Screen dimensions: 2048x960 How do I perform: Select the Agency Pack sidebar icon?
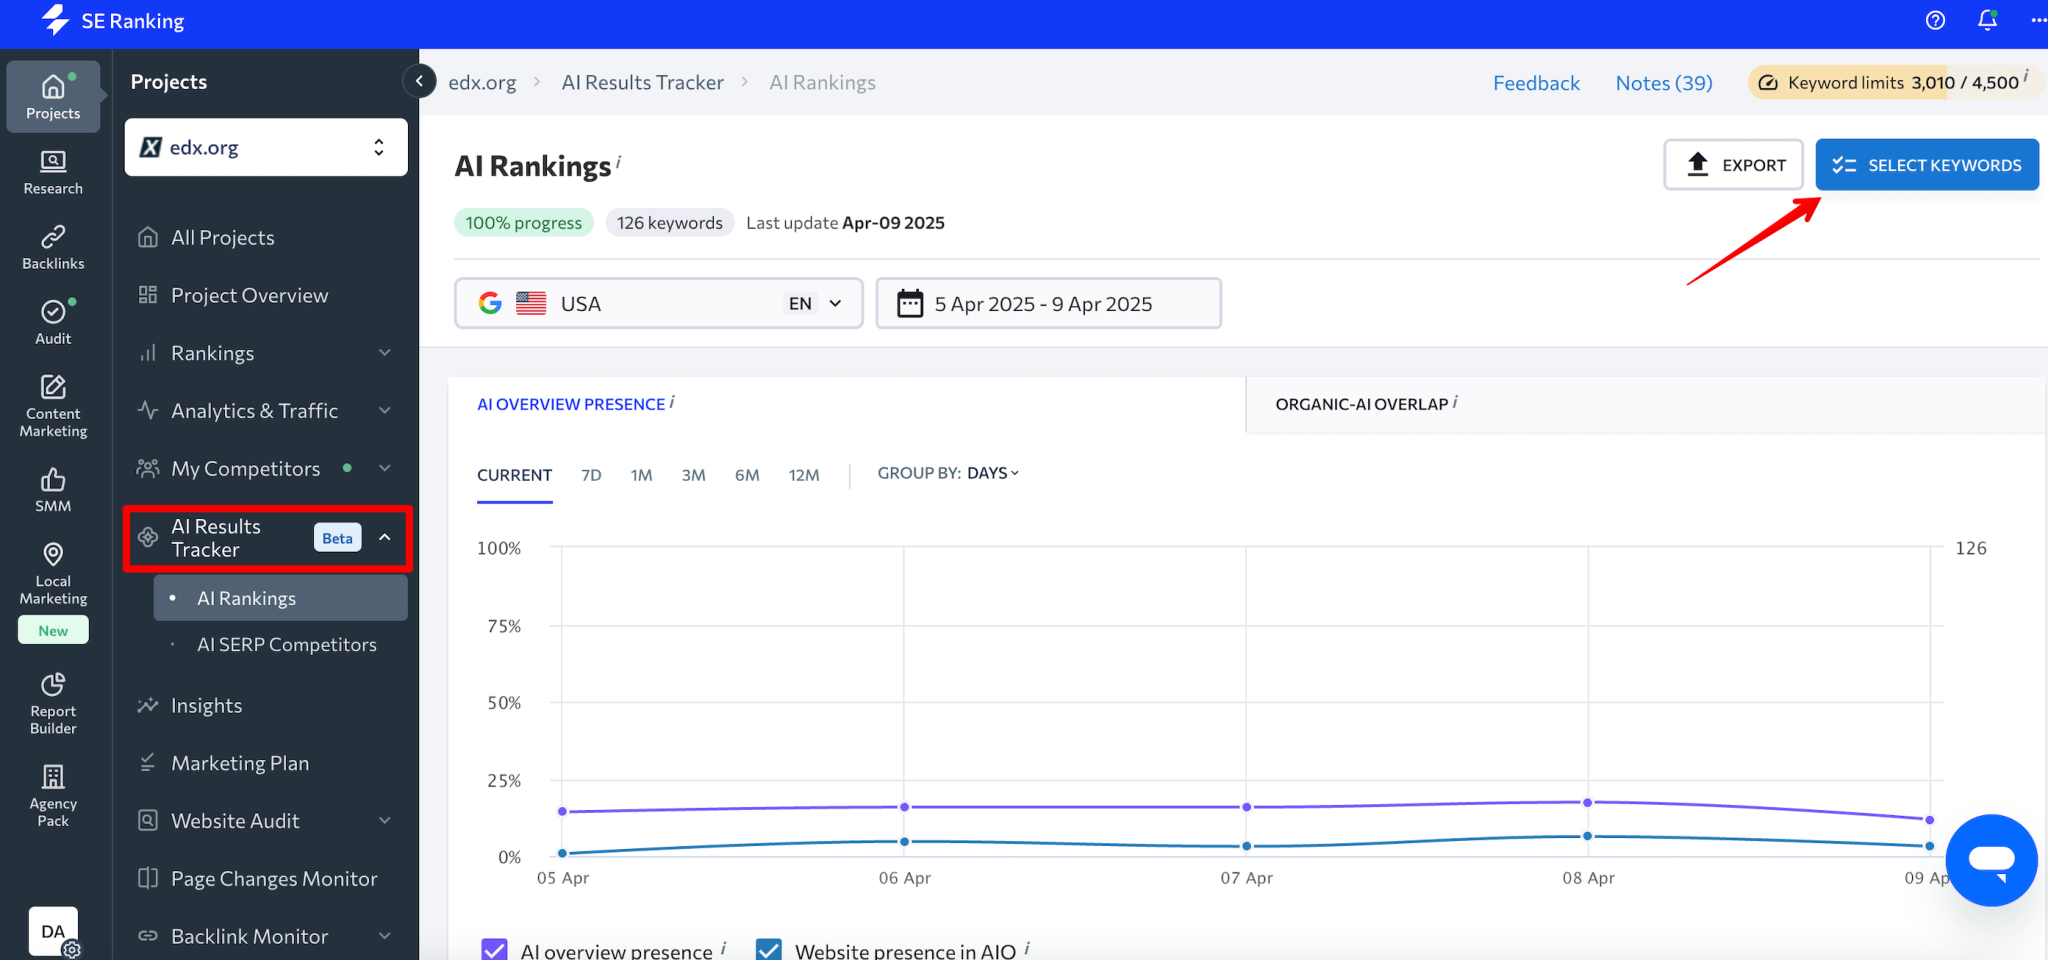click(x=52, y=793)
